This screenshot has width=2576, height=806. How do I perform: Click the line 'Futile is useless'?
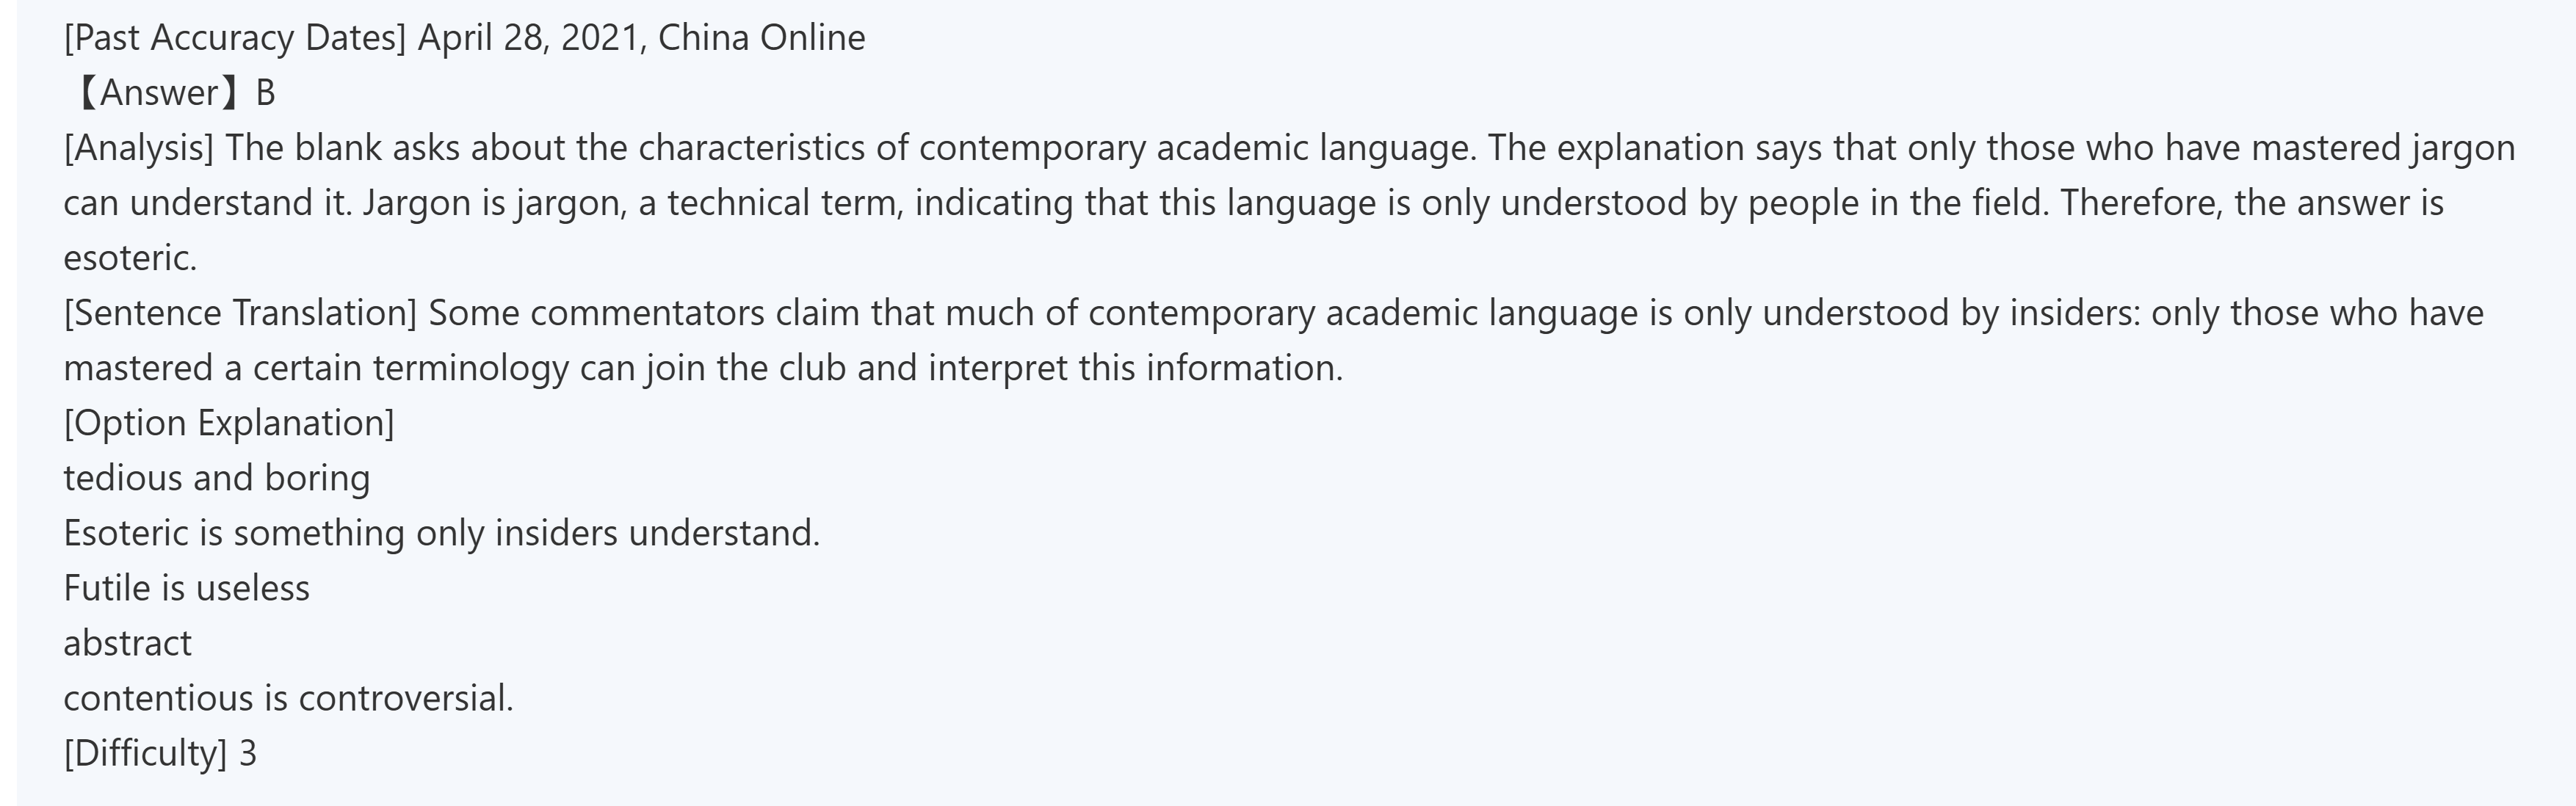187,588
